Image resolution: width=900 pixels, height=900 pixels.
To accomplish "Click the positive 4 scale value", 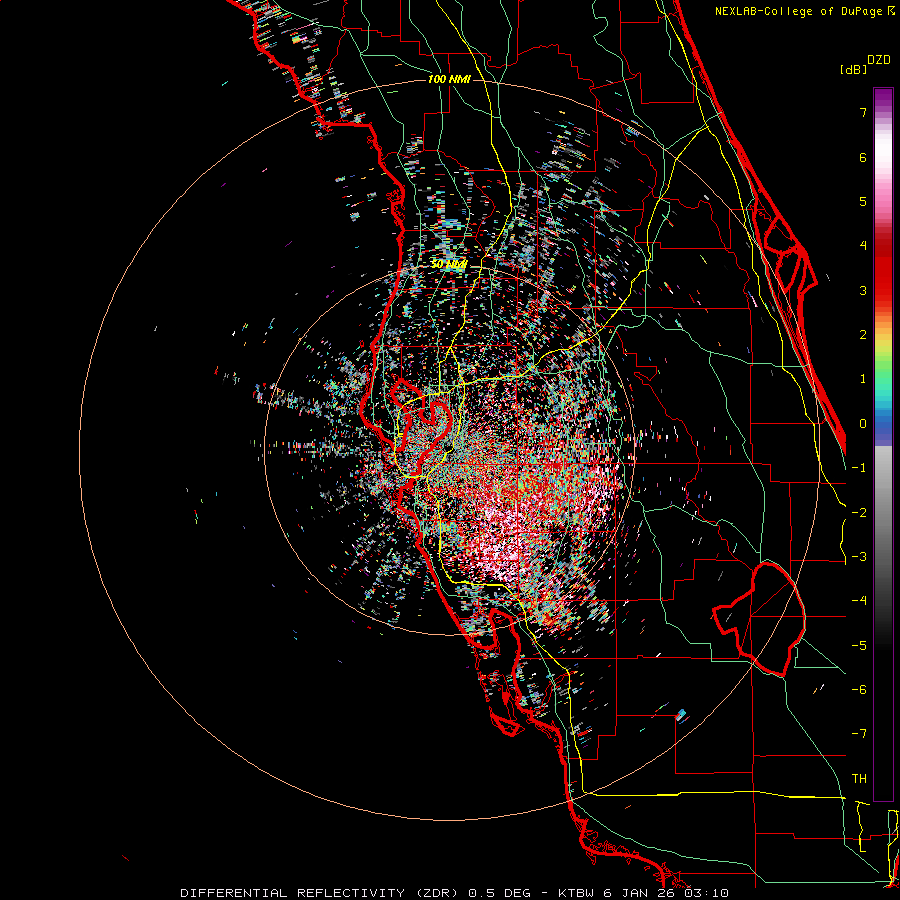I will (x=863, y=246).
